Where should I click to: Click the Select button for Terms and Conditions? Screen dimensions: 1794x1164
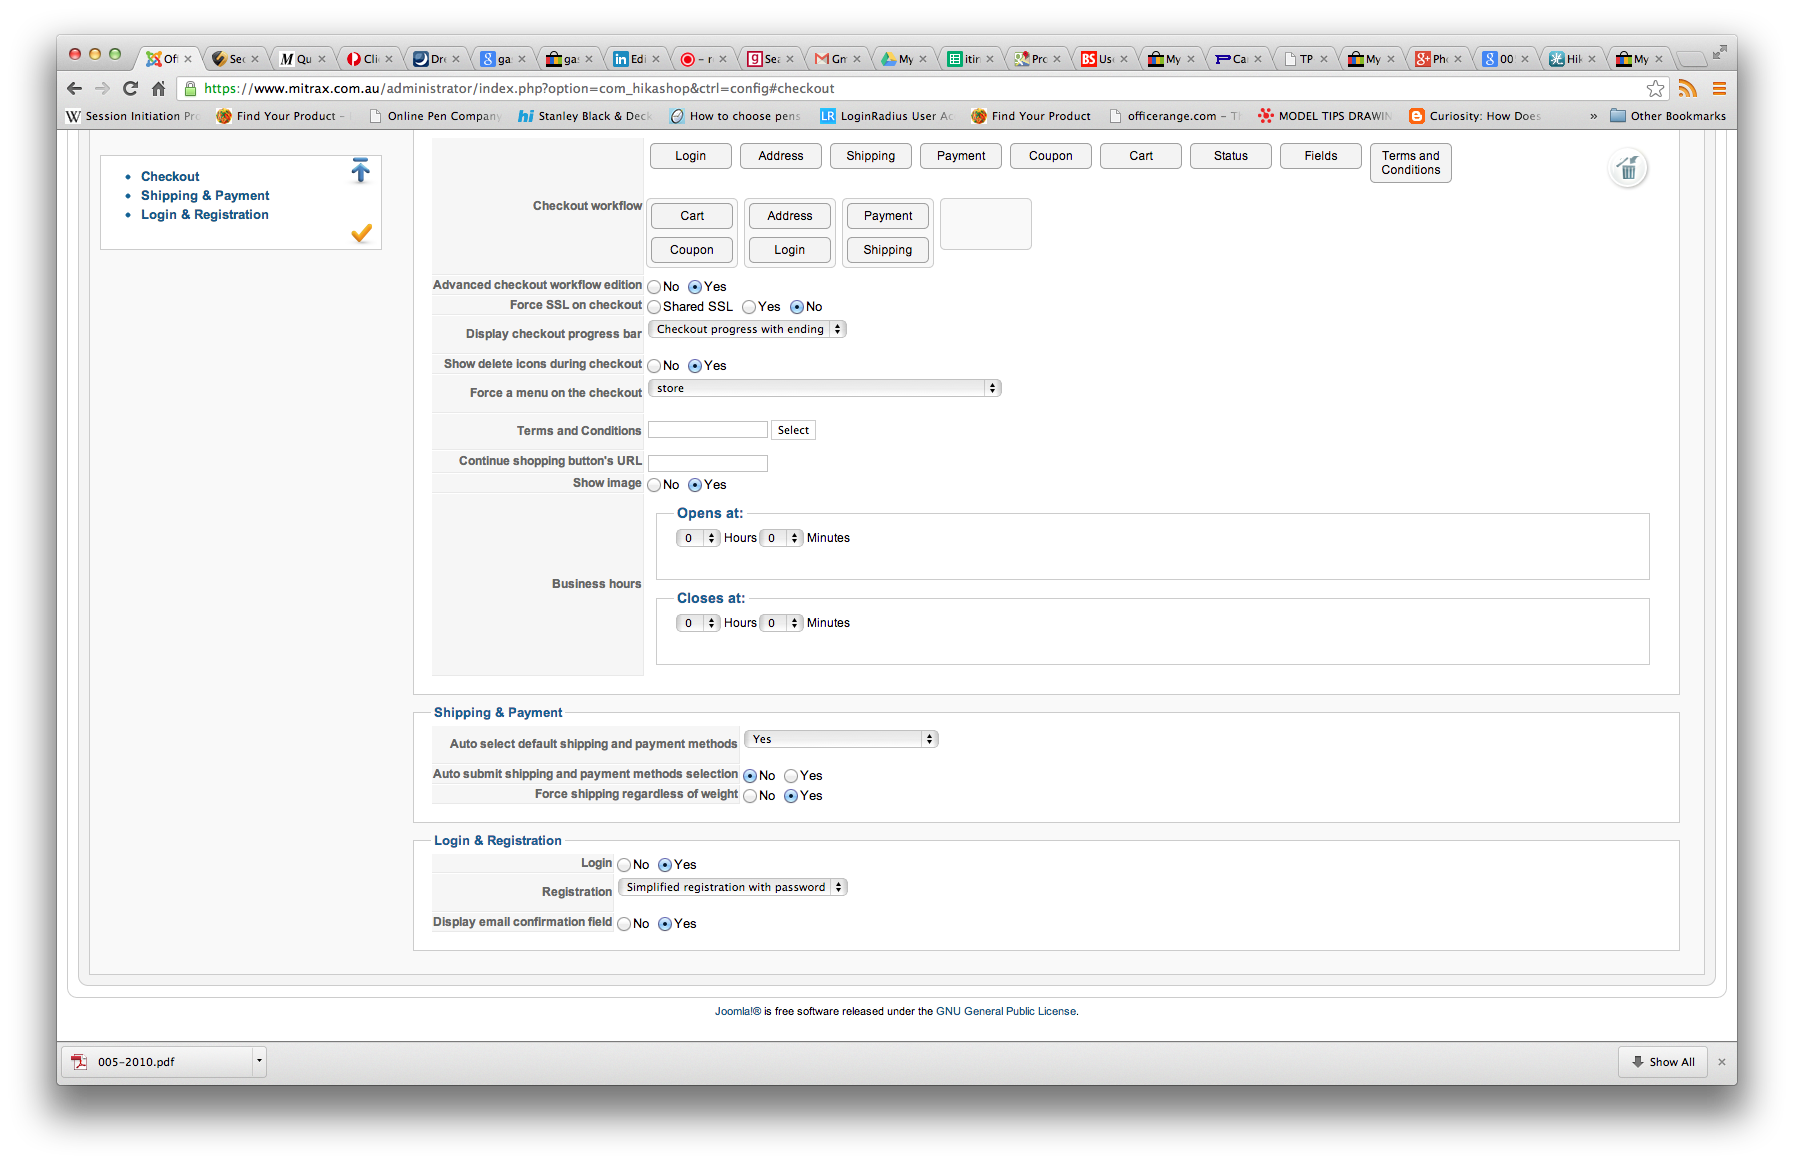pyautogui.click(x=793, y=430)
